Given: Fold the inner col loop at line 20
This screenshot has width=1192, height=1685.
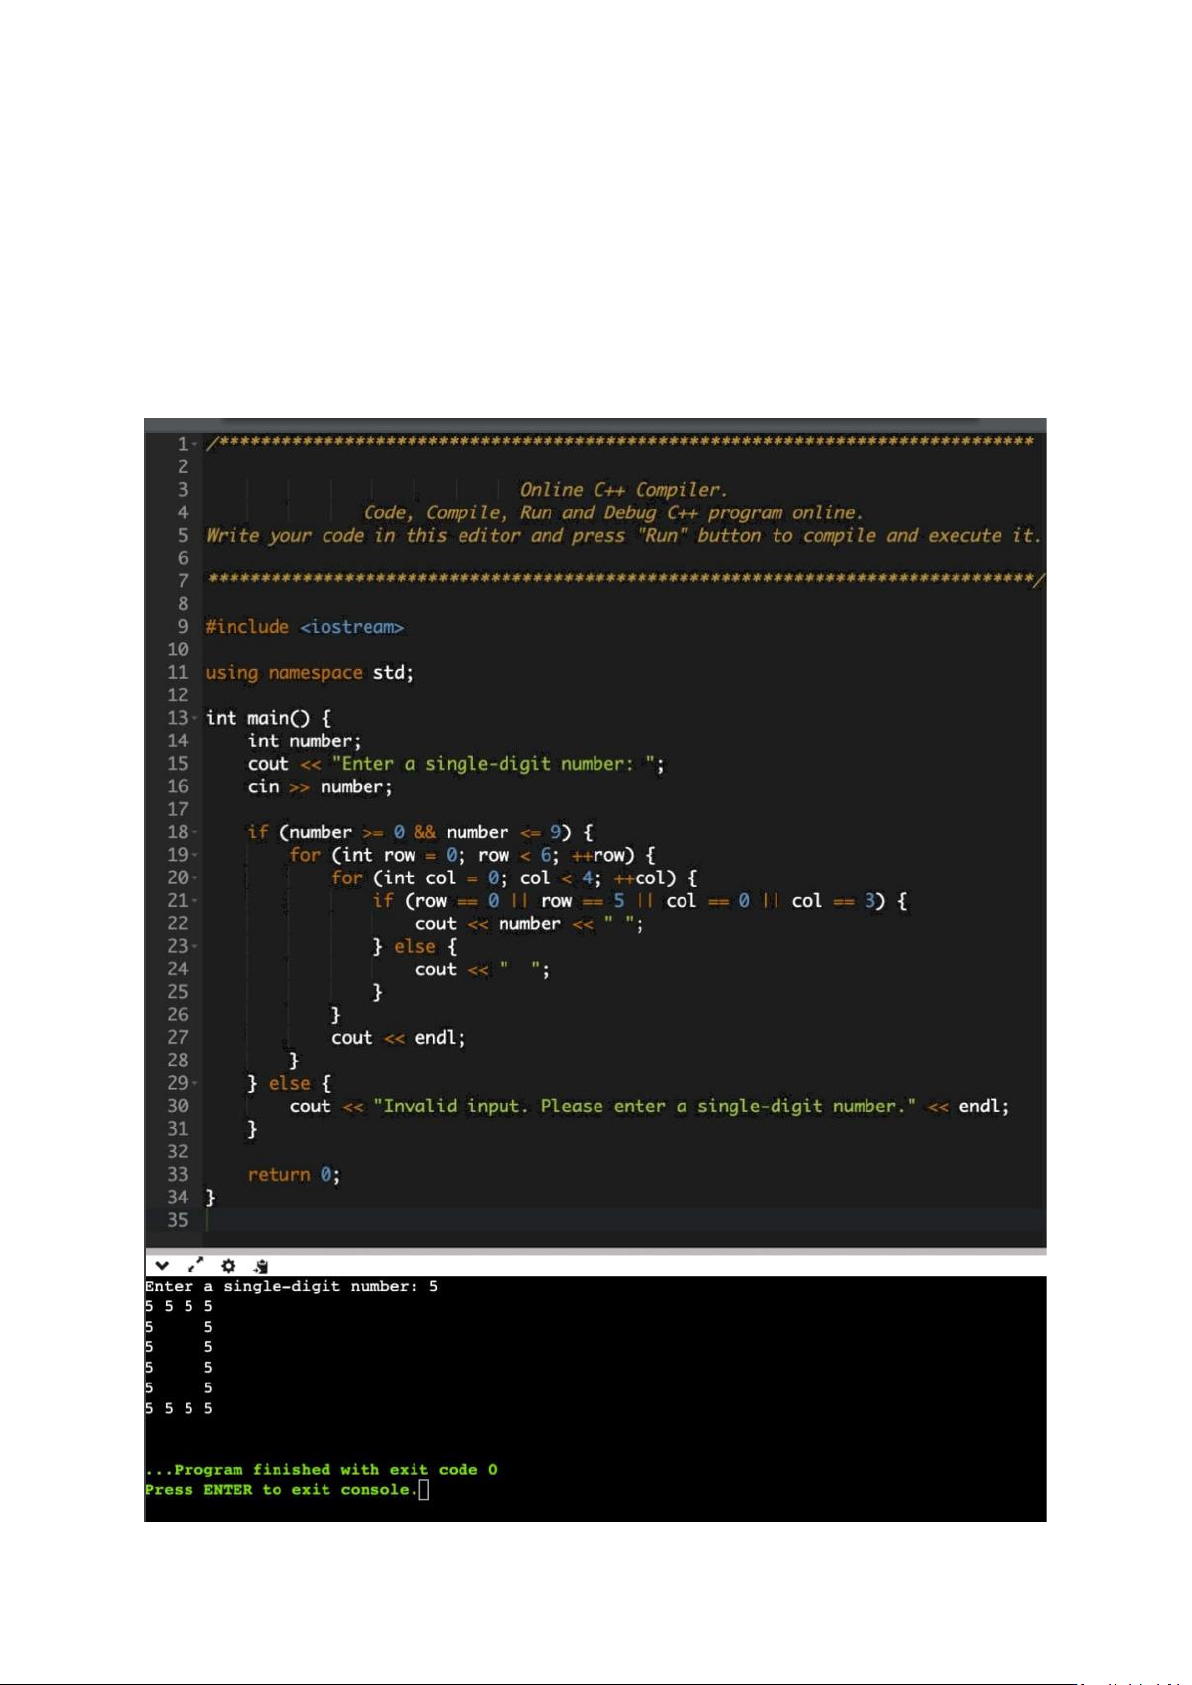Looking at the screenshot, I should [x=194, y=878].
